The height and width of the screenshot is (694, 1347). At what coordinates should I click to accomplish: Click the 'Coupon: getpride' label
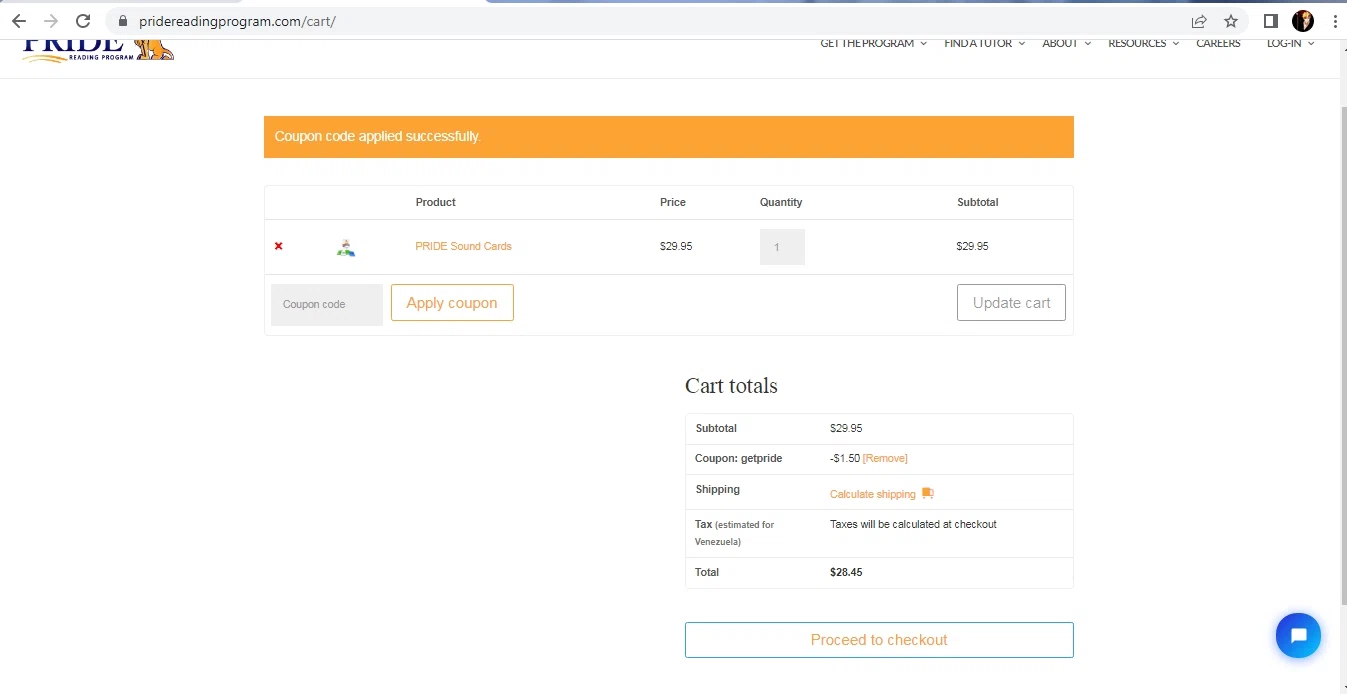739,458
